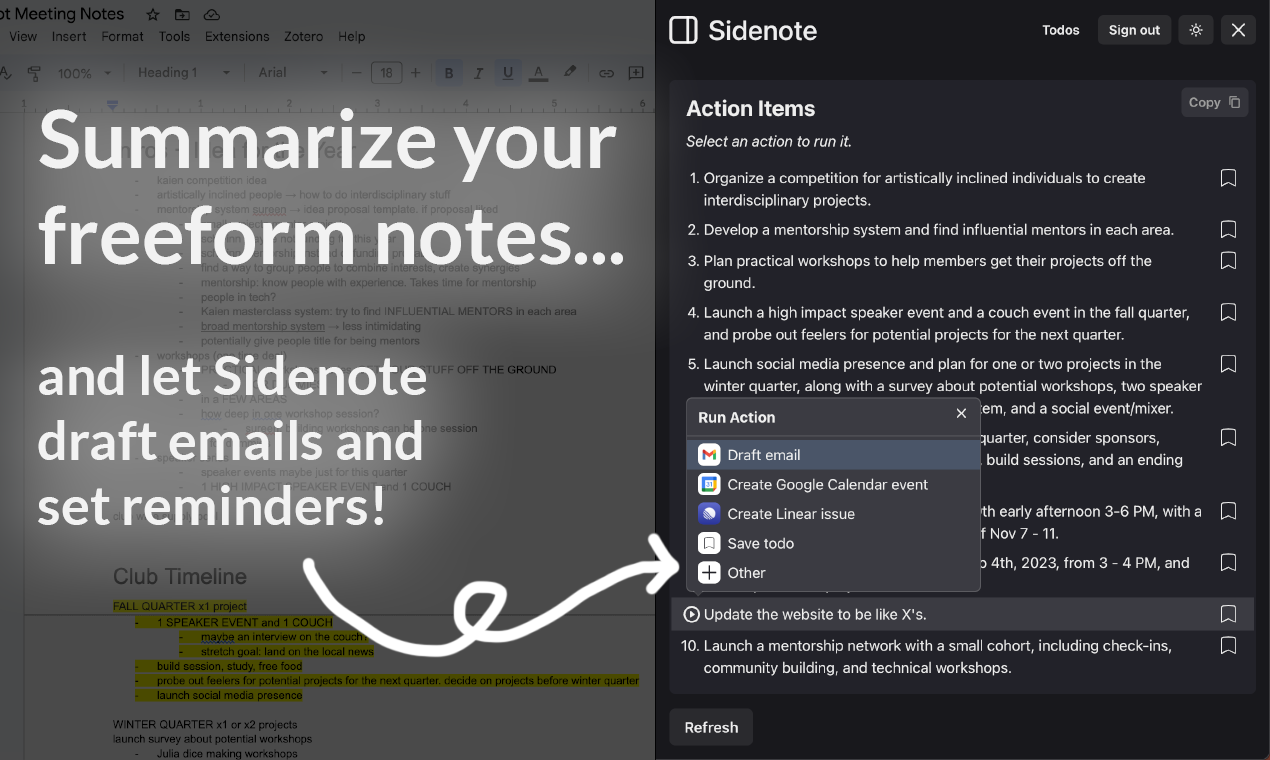Bookmark the 'Launch social media presence' item

click(1228, 363)
